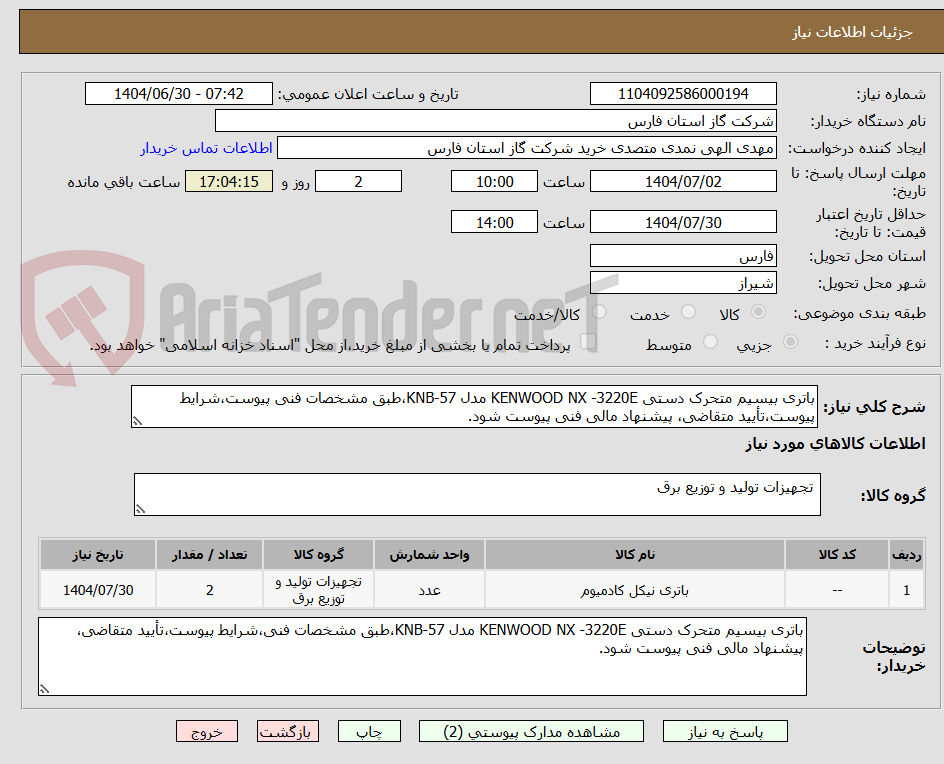Click the شهر field showing شیراز
The image size is (944, 764).
[x=683, y=282]
